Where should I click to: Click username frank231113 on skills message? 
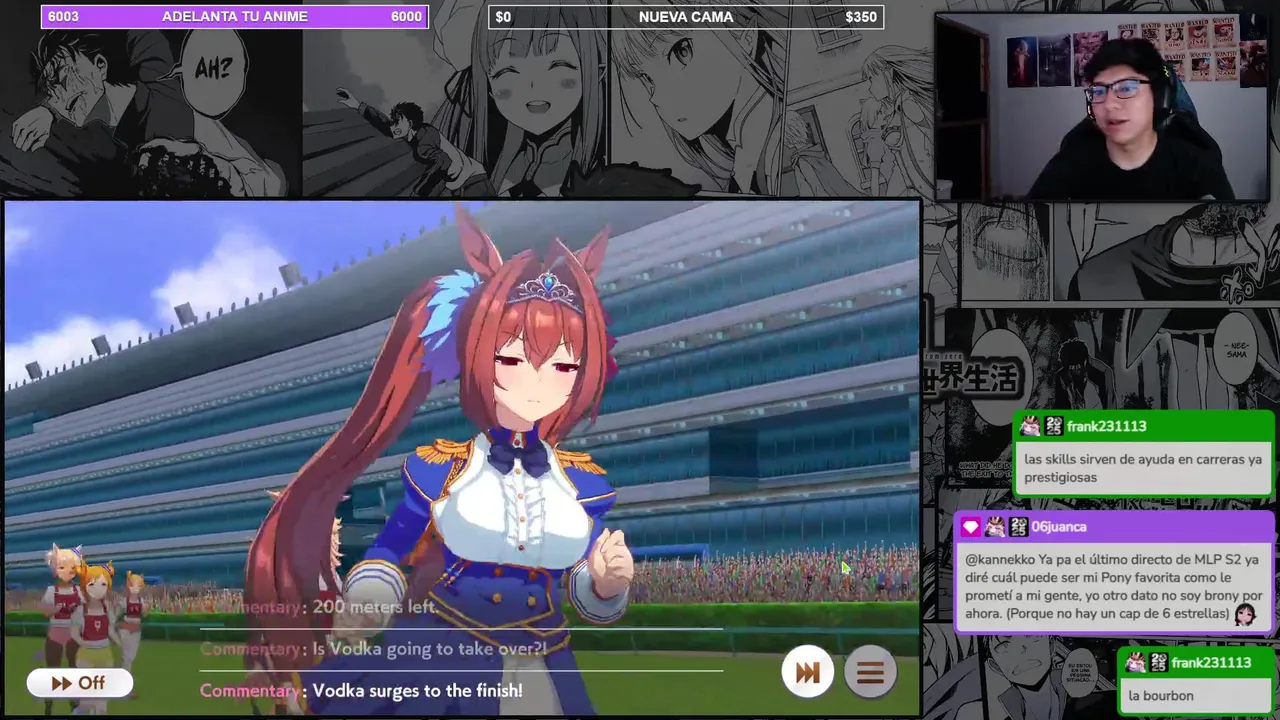coord(1106,426)
